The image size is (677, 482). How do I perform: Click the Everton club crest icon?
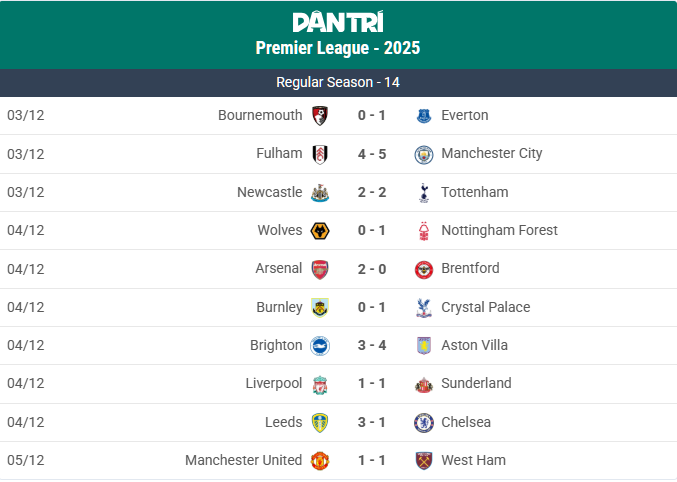tap(424, 116)
